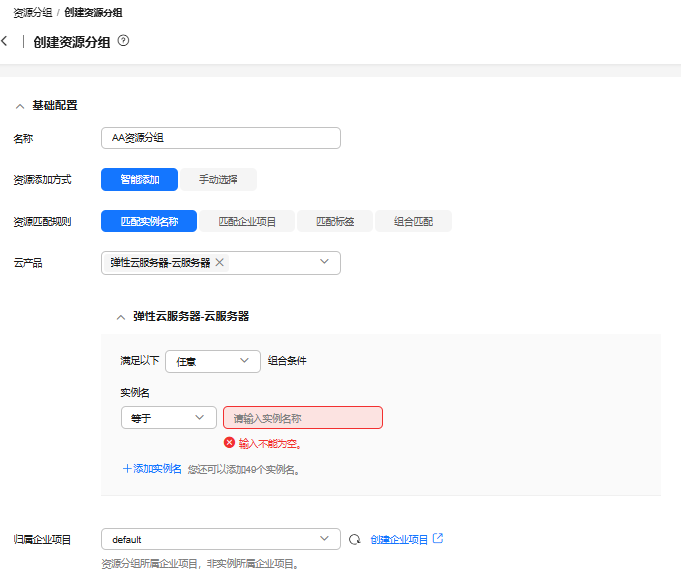Click the 输入不能为空 error message
The height and width of the screenshot is (586, 681).
270,444
